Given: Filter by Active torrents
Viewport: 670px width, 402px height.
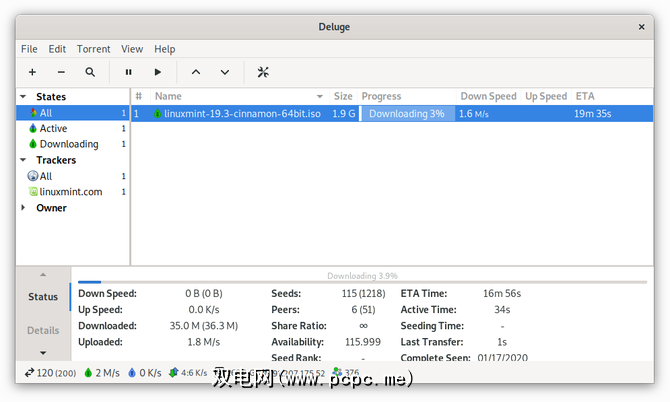Looking at the screenshot, I should pos(73,128).
